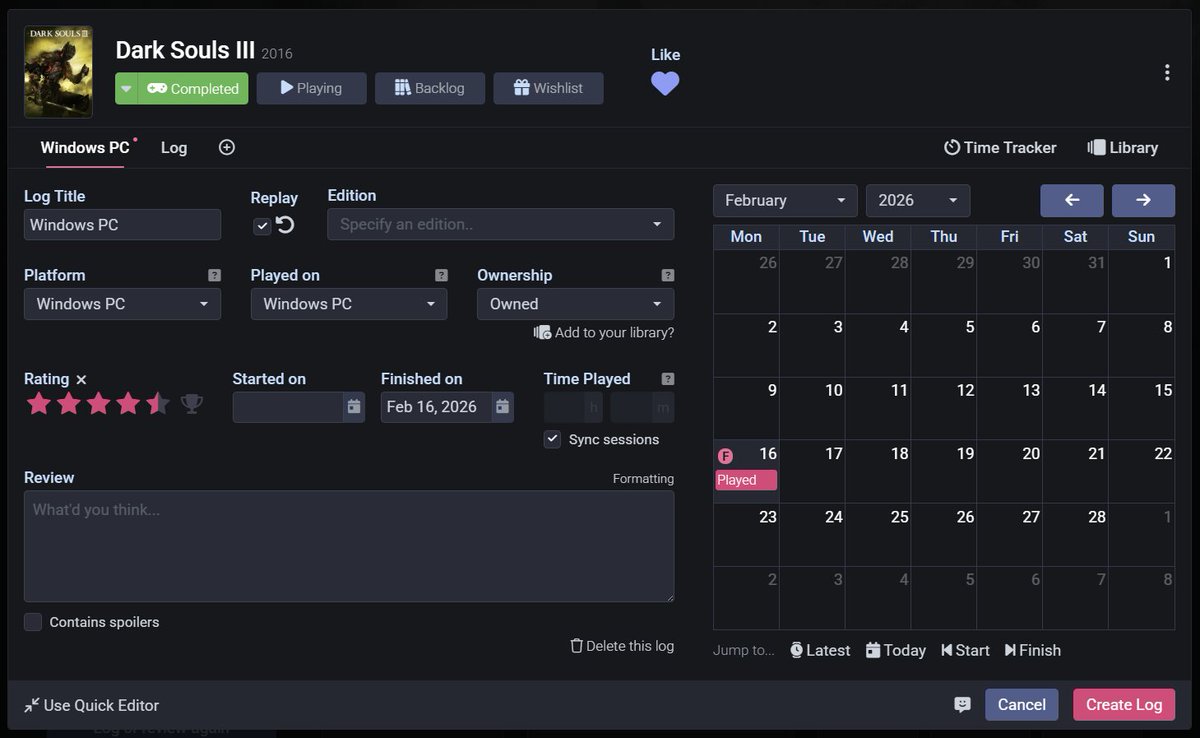Open the Ownership dropdown
The image size is (1200, 738).
pyautogui.click(x=576, y=304)
